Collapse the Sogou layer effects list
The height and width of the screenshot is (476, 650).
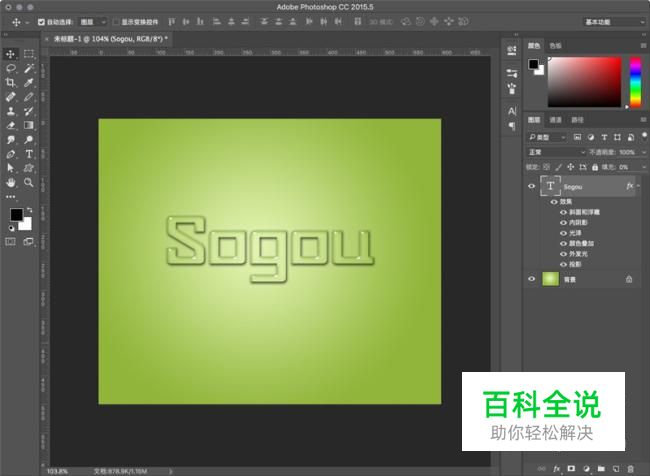pos(638,186)
